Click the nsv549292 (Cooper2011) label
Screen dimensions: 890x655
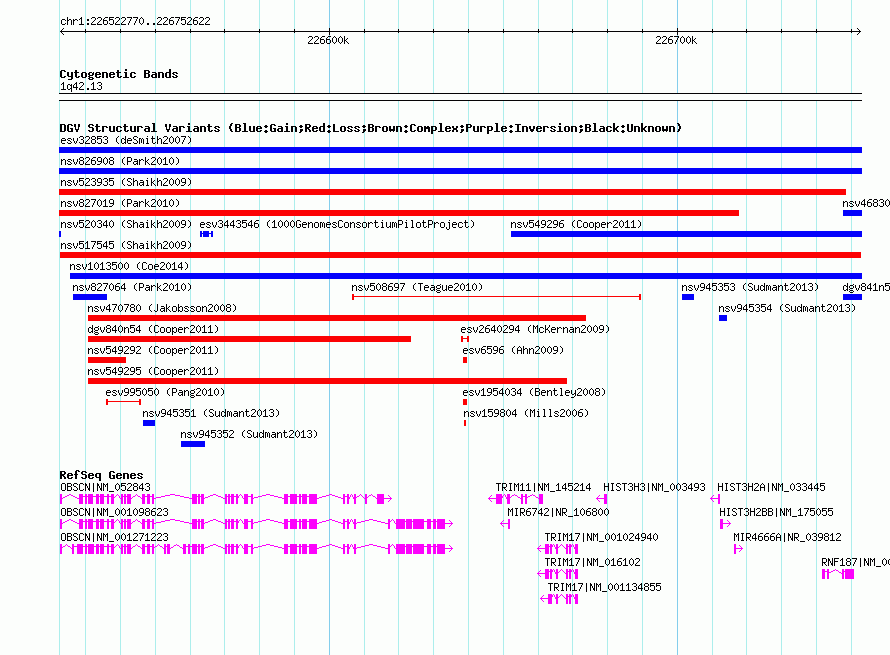tap(153, 350)
